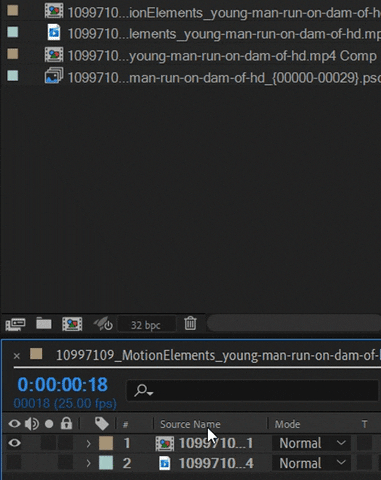
Task: Click the audio speaker column icon
Action: pos(32,424)
